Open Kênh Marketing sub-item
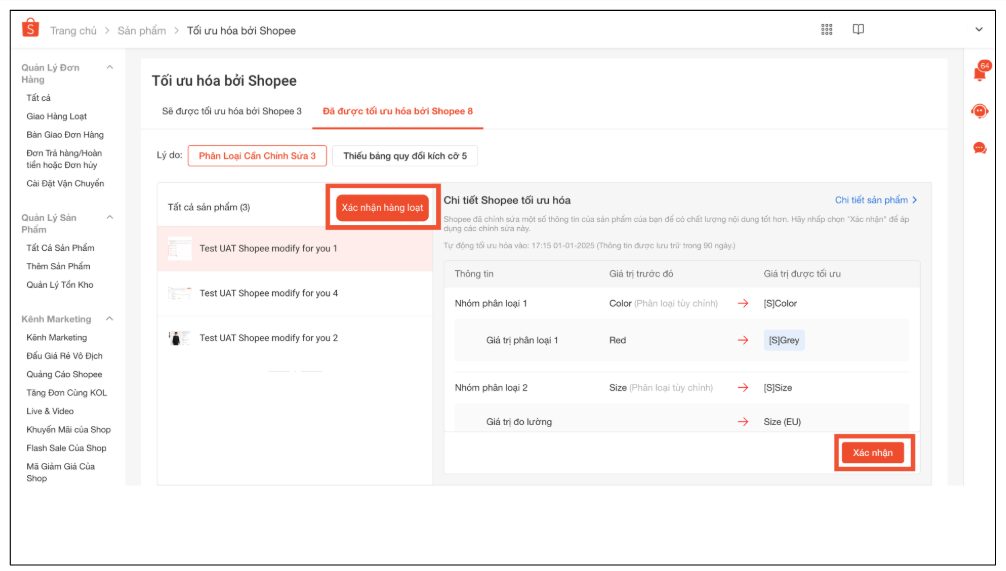The width and height of the screenshot is (1006, 571). (56, 337)
